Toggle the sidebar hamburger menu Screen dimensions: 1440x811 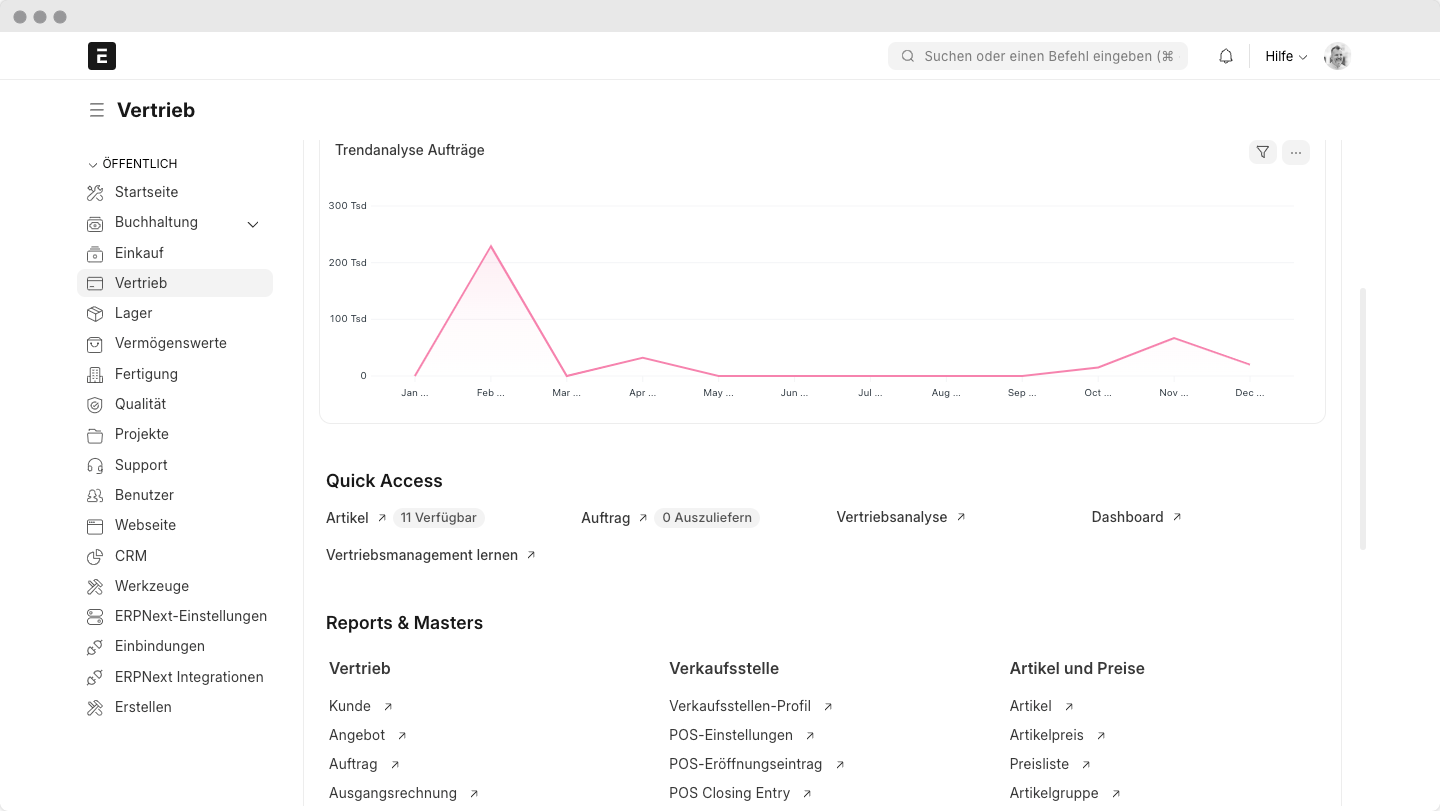tap(96, 110)
